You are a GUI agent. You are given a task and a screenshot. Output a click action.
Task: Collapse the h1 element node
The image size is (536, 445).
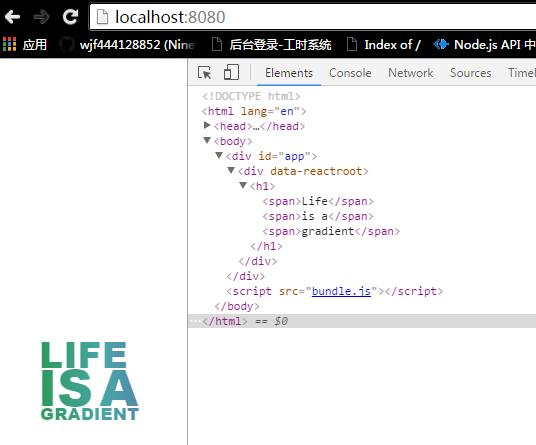[243, 185]
